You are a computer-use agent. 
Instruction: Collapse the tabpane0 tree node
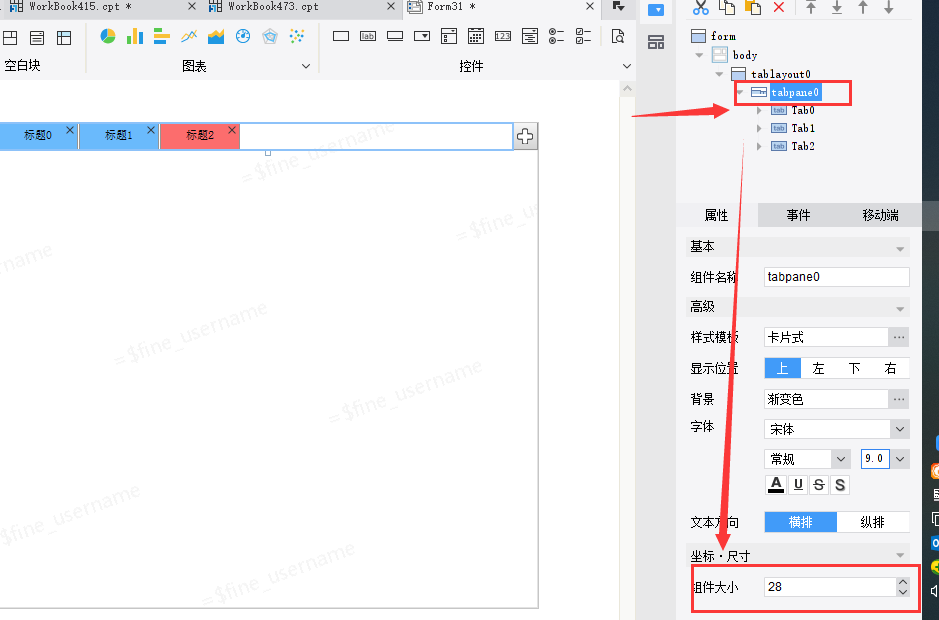[x=741, y=92]
